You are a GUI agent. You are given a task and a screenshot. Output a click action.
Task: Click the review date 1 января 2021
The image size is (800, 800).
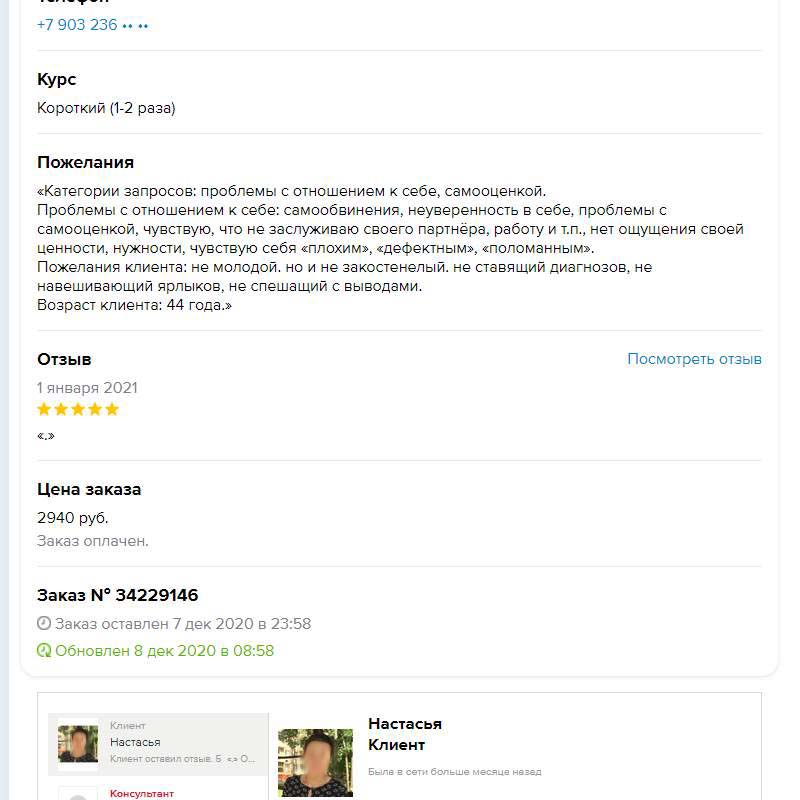[86, 387]
